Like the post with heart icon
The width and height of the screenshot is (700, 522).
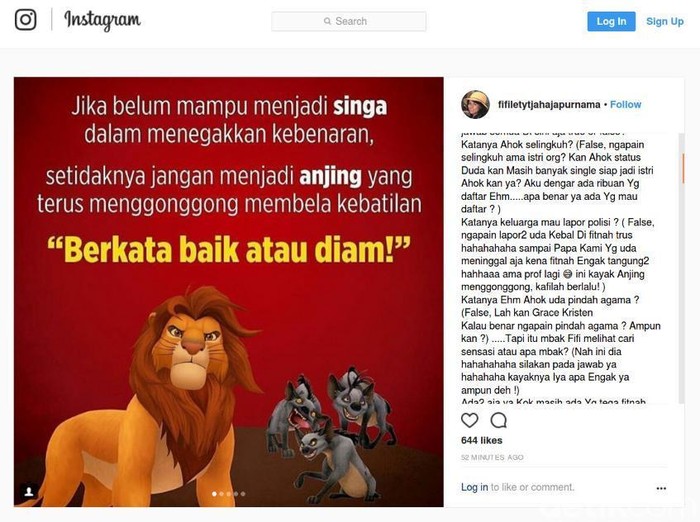click(x=469, y=420)
